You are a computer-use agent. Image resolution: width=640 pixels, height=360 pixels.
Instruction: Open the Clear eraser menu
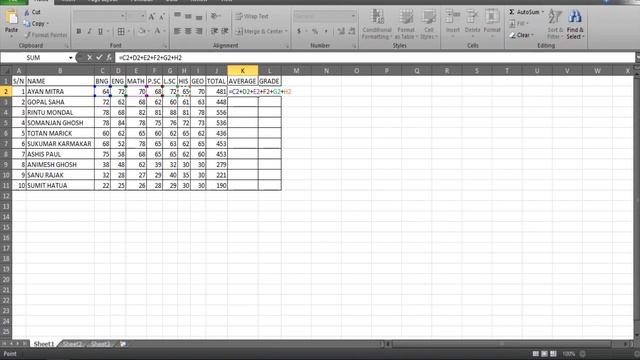[x=521, y=35]
